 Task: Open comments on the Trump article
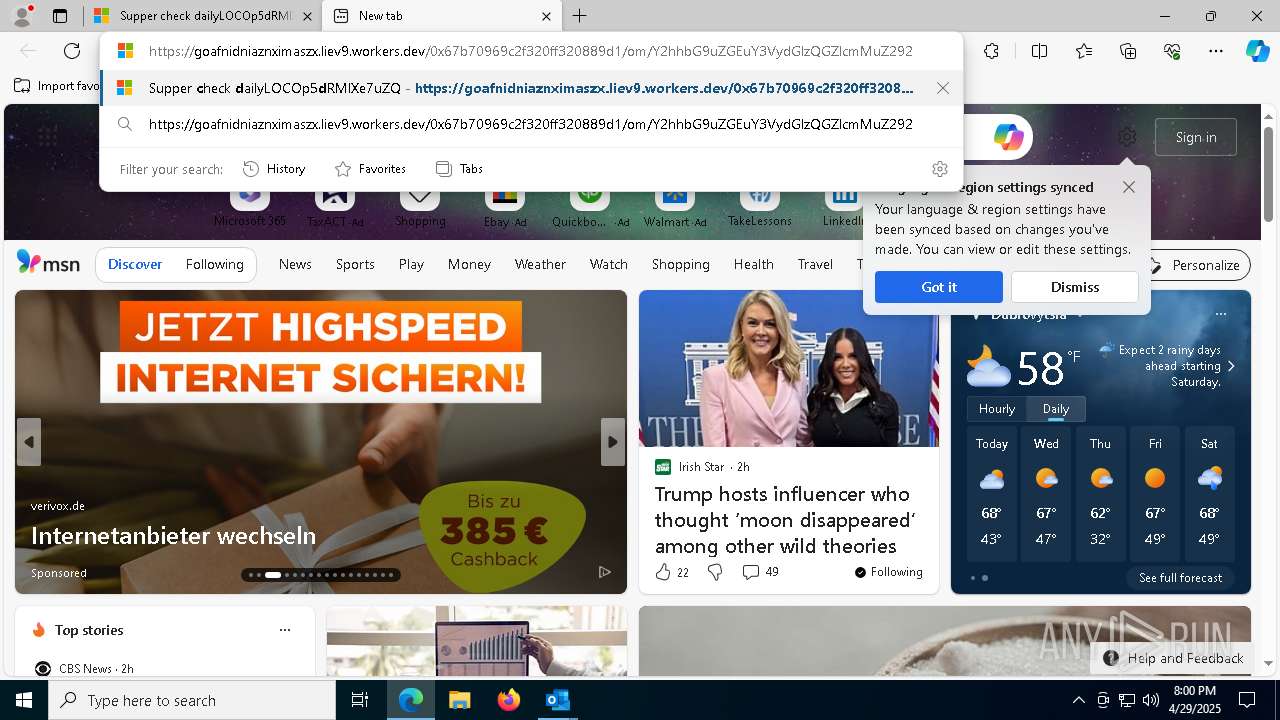760,572
